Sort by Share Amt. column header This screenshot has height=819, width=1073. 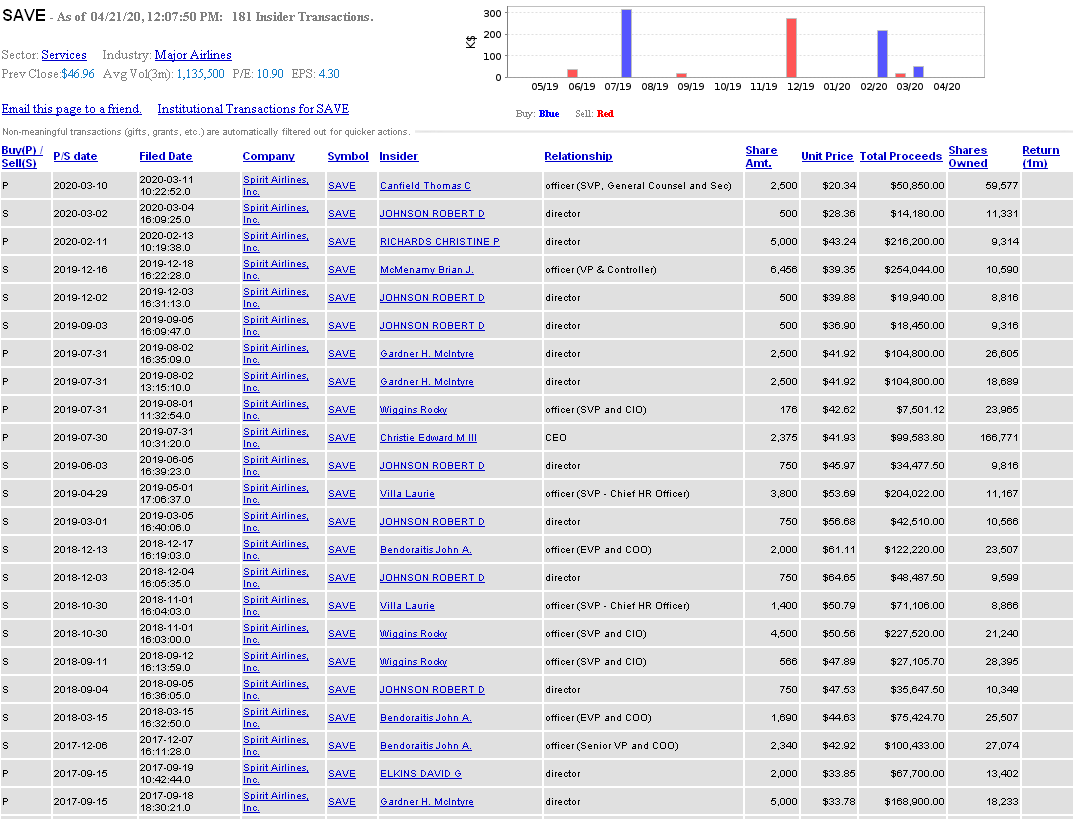pos(761,157)
